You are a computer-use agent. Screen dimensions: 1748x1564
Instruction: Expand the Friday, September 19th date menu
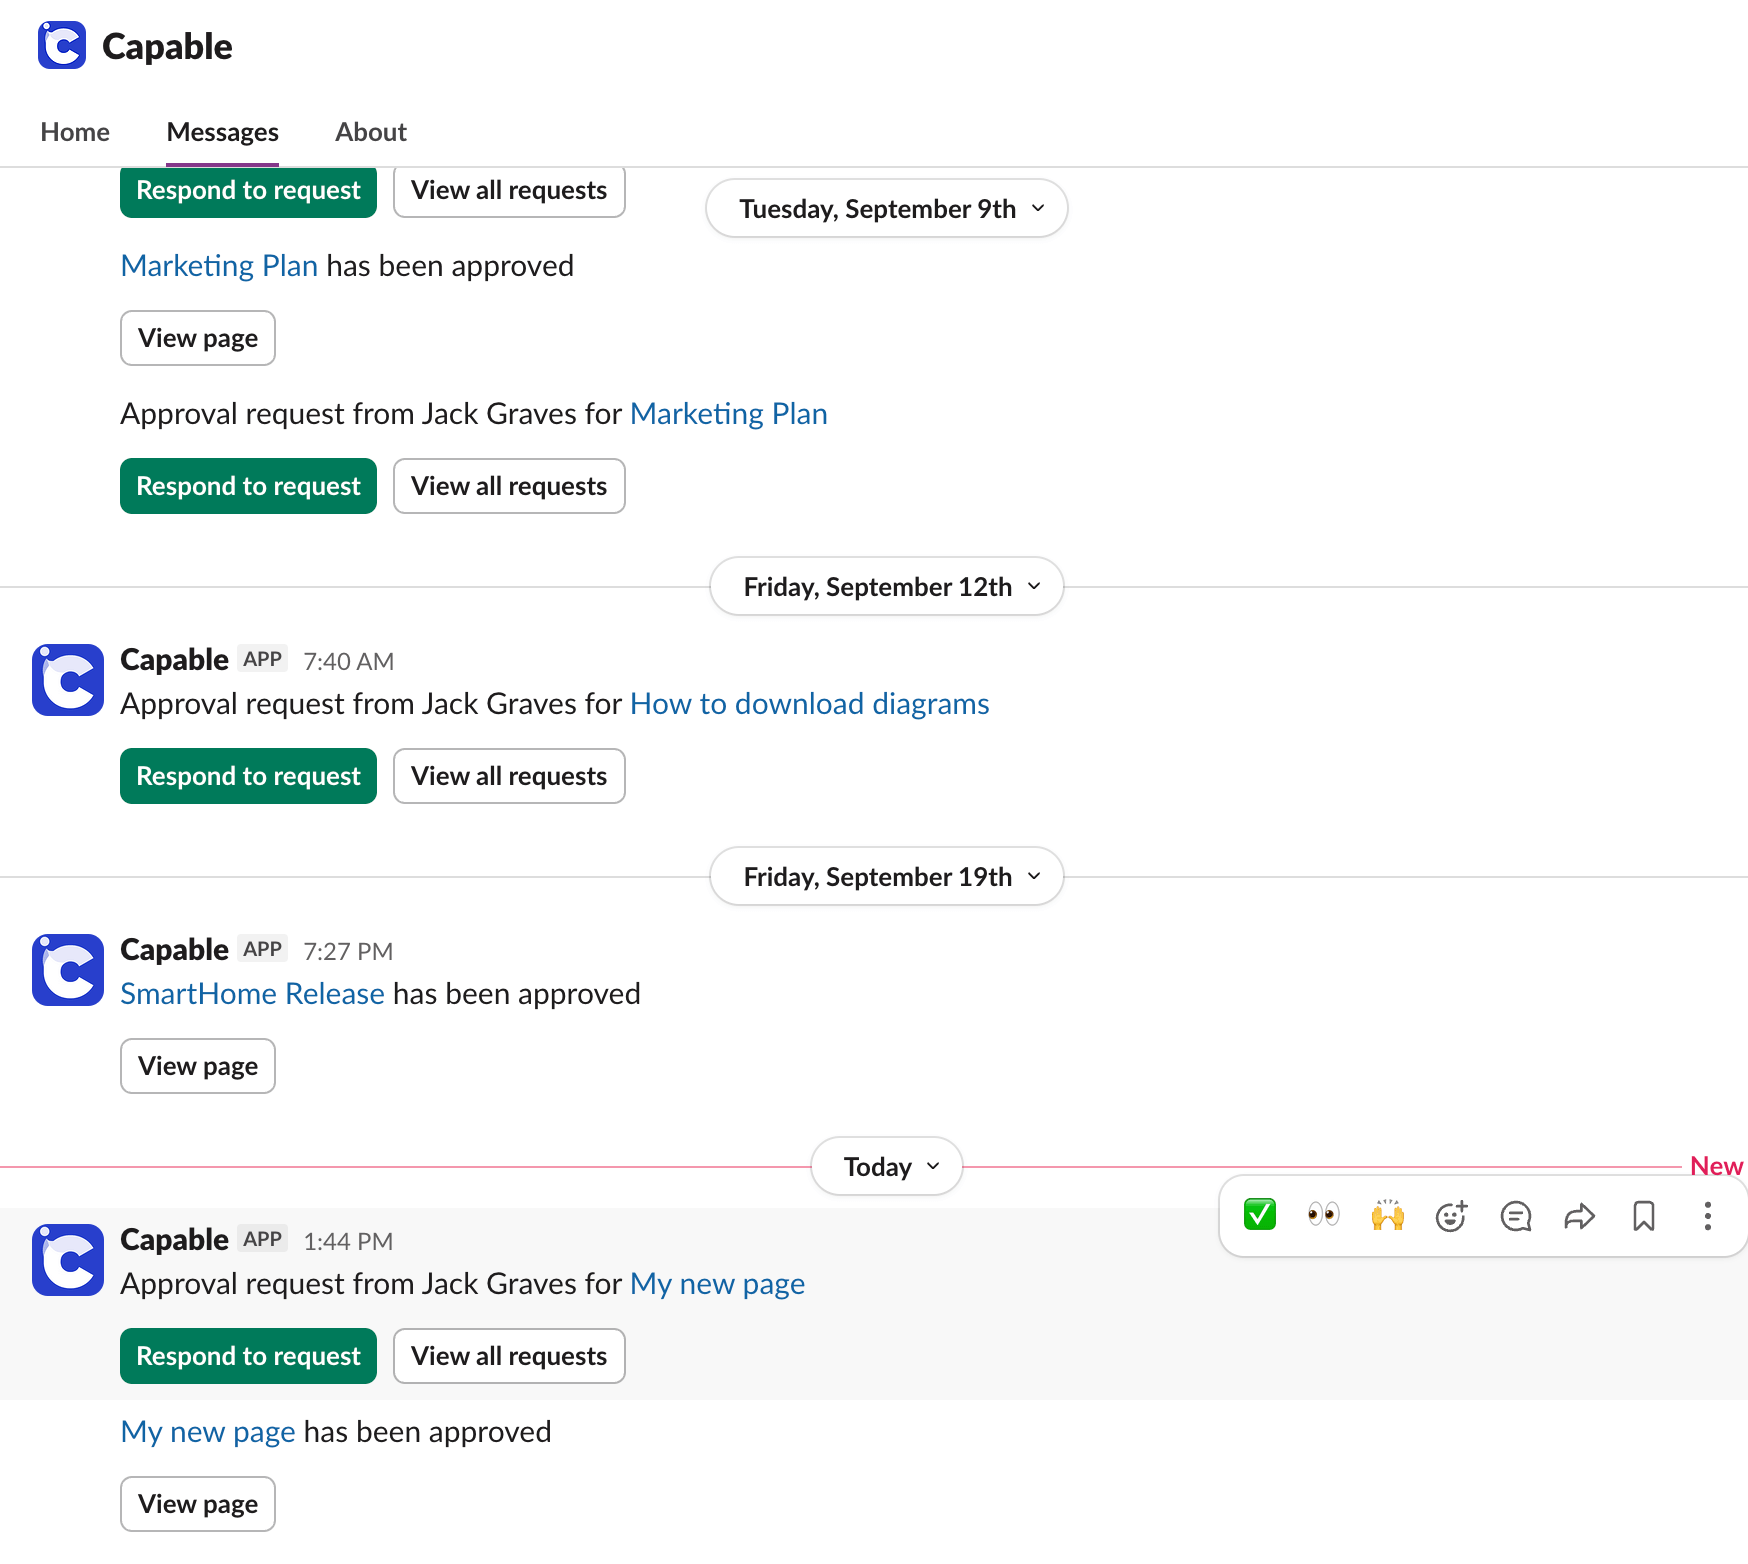(x=886, y=876)
